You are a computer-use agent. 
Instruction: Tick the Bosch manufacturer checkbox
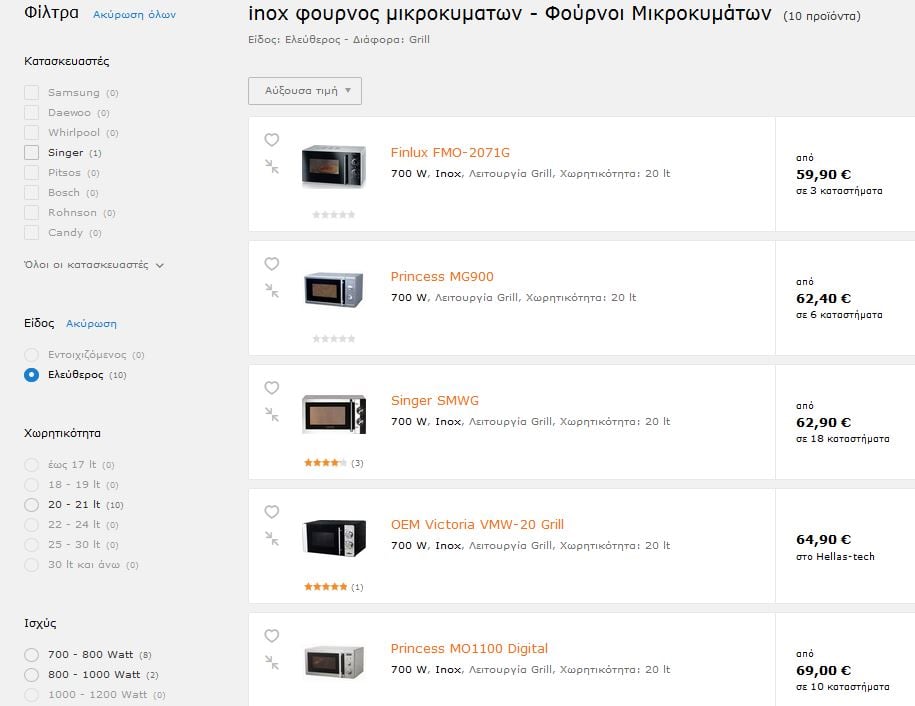click(x=32, y=192)
